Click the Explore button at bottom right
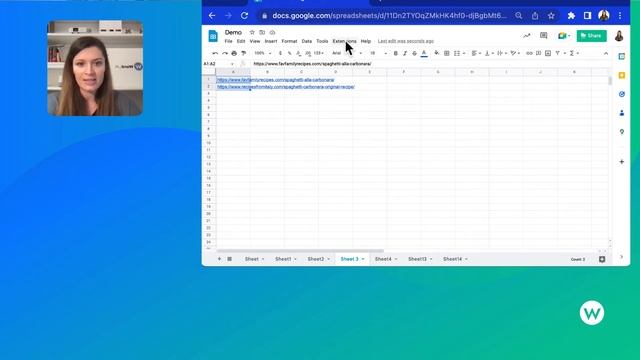 (602, 259)
